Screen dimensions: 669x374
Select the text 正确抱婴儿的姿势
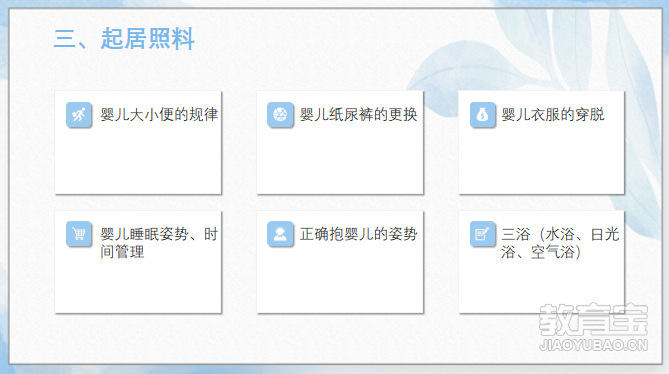click(x=358, y=234)
